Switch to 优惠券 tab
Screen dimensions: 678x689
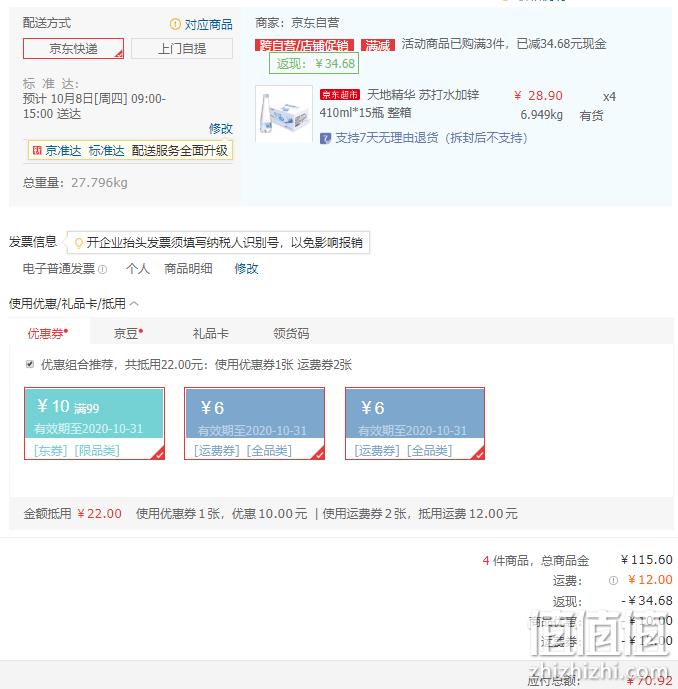[47, 333]
